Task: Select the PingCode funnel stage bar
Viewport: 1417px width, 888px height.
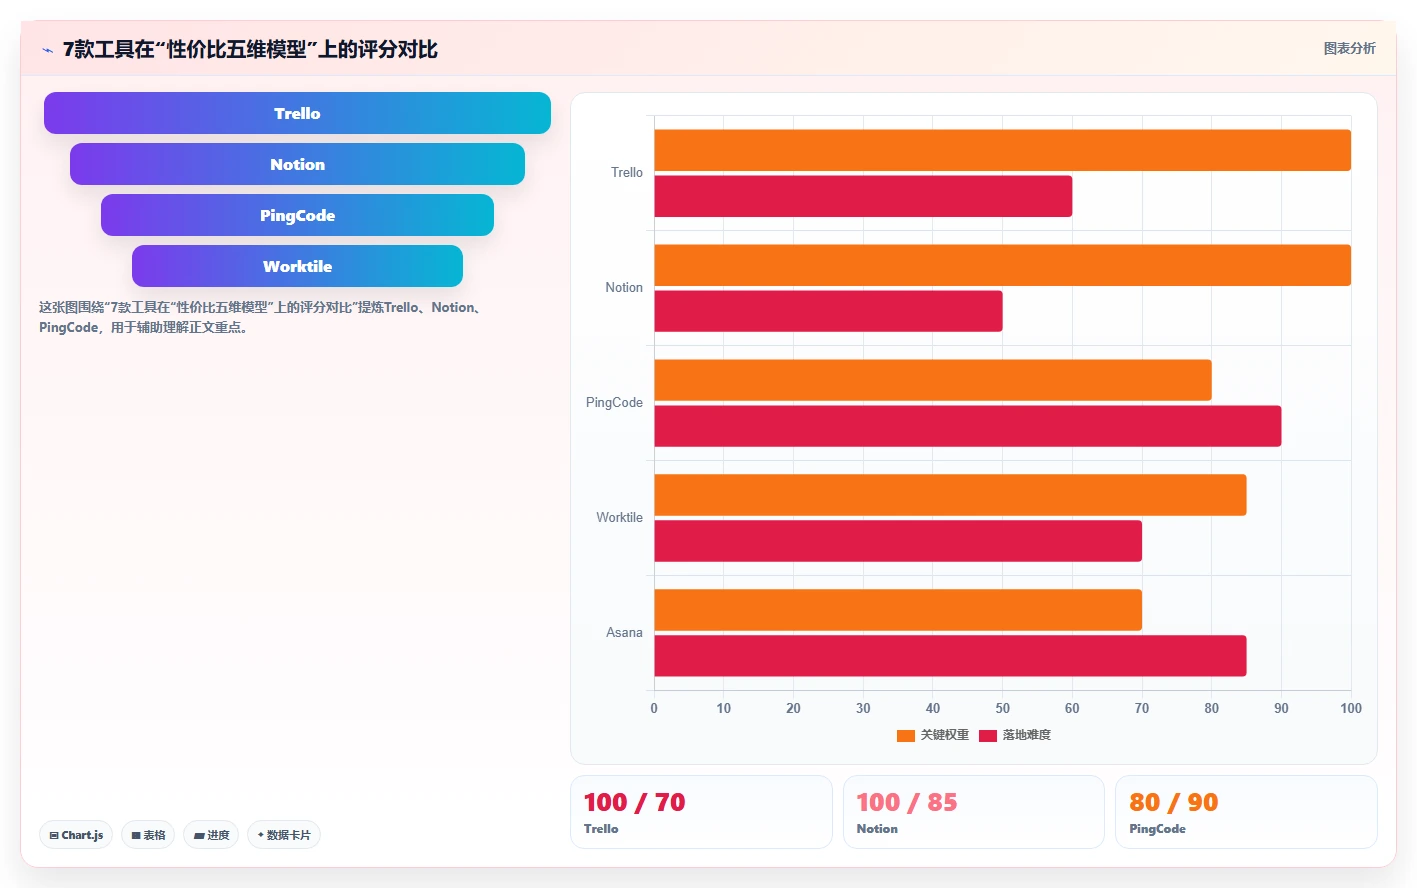Action: click(297, 215)
